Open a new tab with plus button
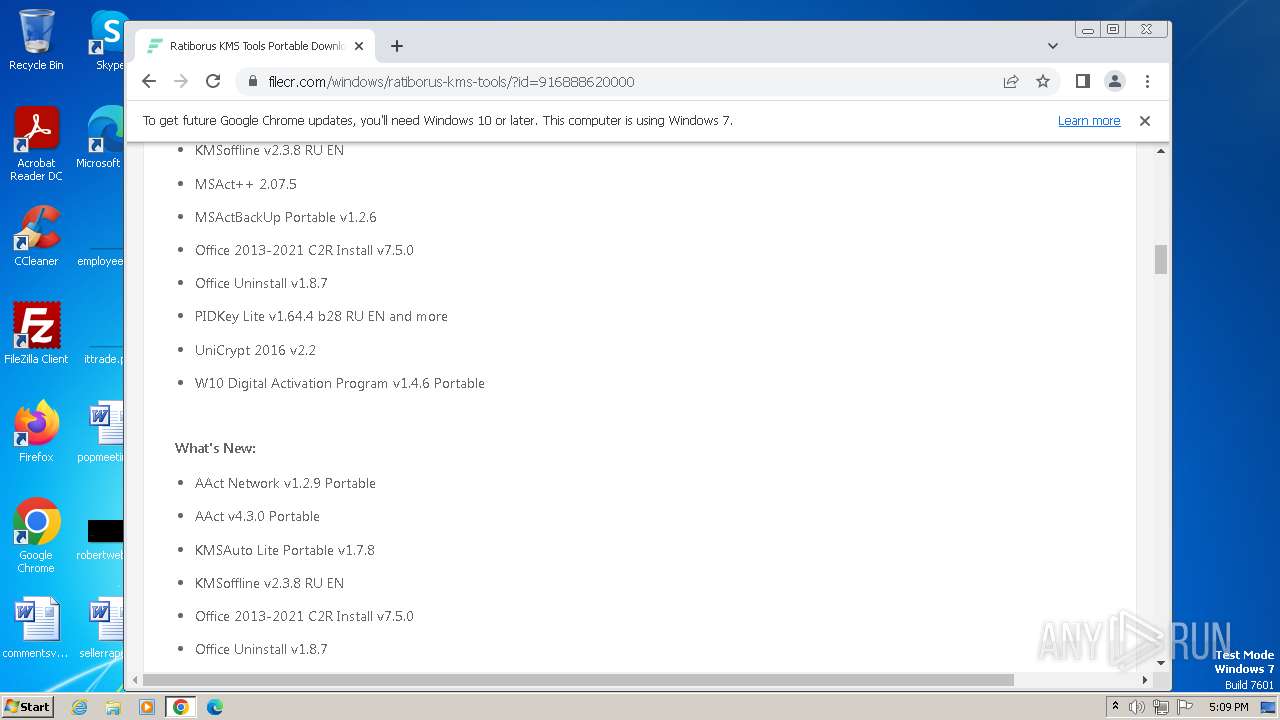Viewport: 1280px width, 720px height. [x=397, y=46]
